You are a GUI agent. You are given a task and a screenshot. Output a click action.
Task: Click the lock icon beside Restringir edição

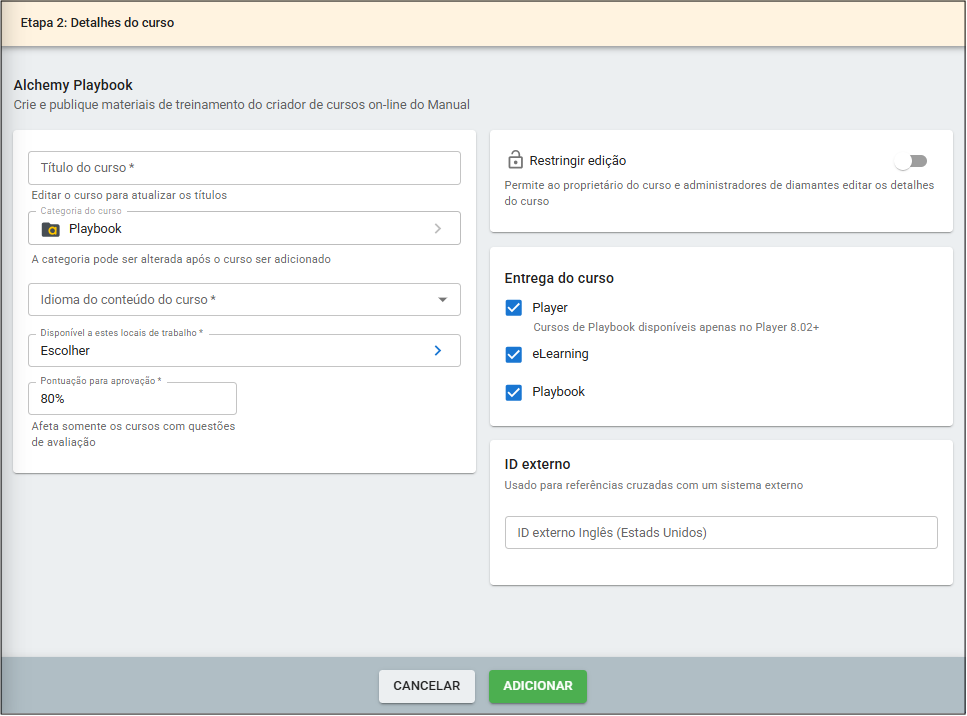tap(515, 160)
